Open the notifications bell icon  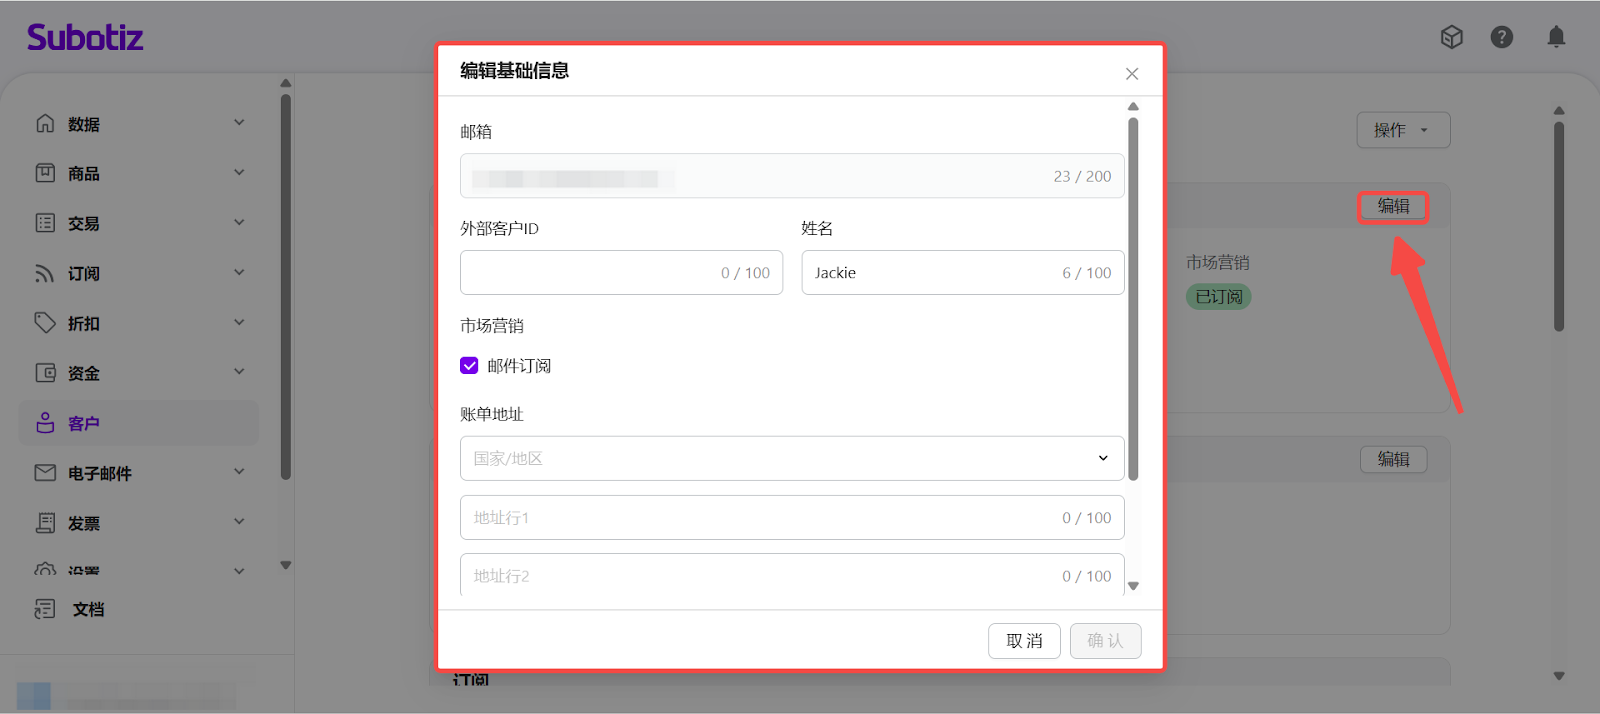coord(1556,37)
